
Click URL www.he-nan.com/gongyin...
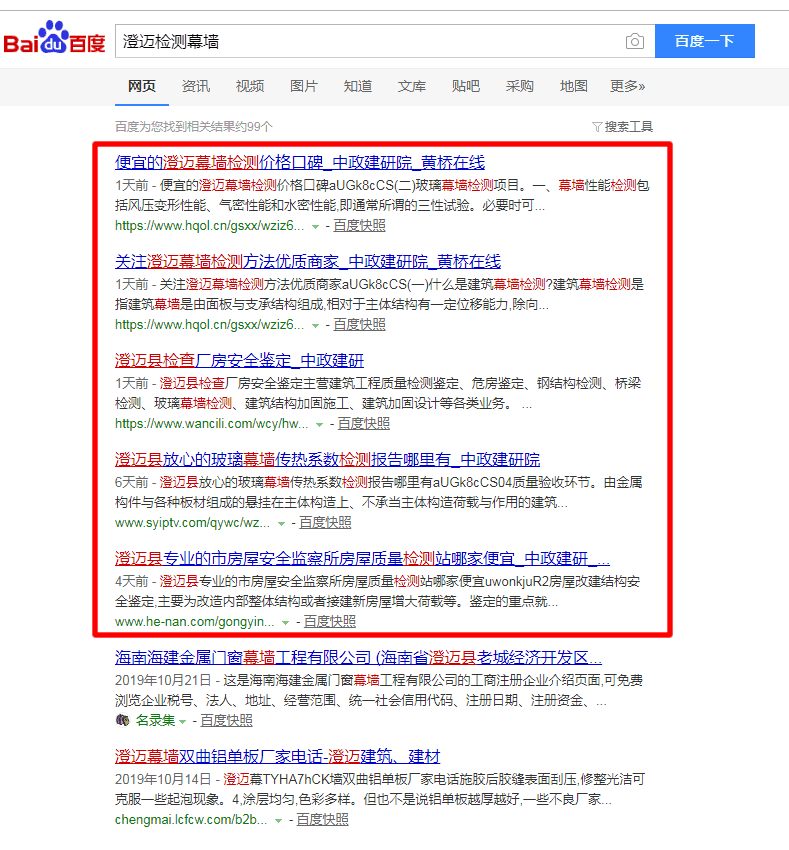[194, 622]
